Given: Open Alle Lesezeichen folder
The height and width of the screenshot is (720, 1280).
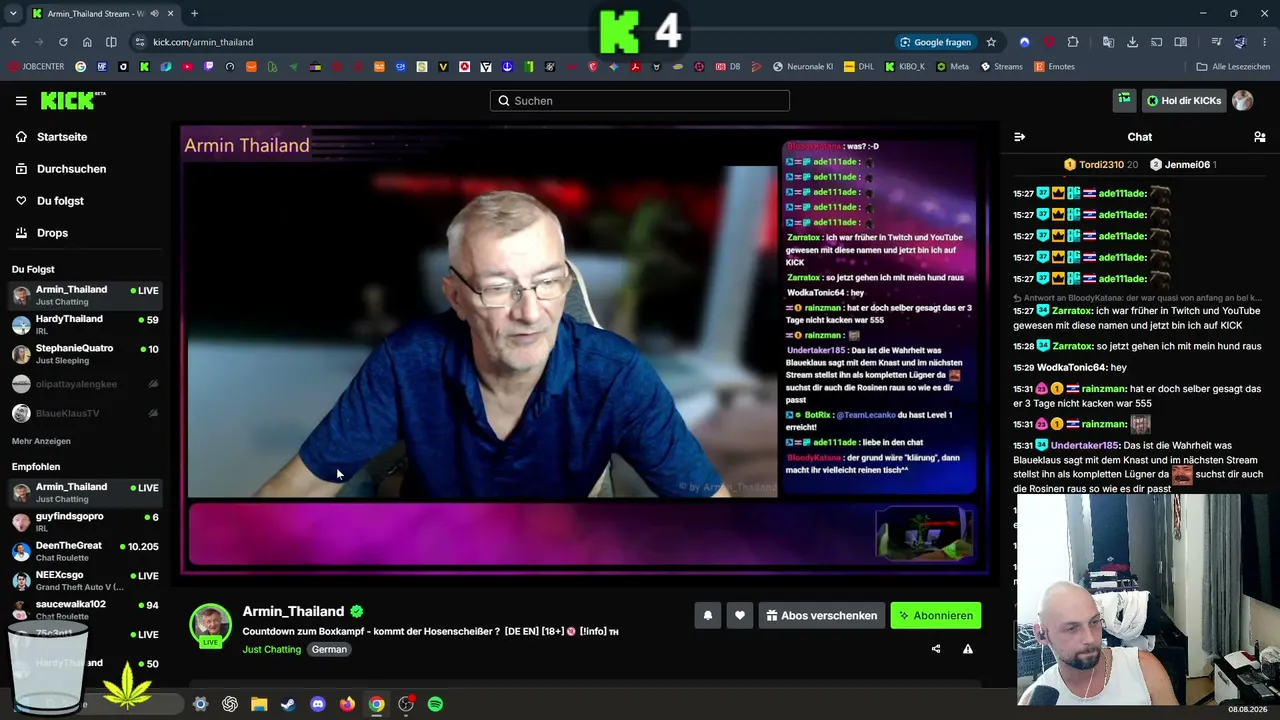Looking at the screenshot, I should point(1233,67).
